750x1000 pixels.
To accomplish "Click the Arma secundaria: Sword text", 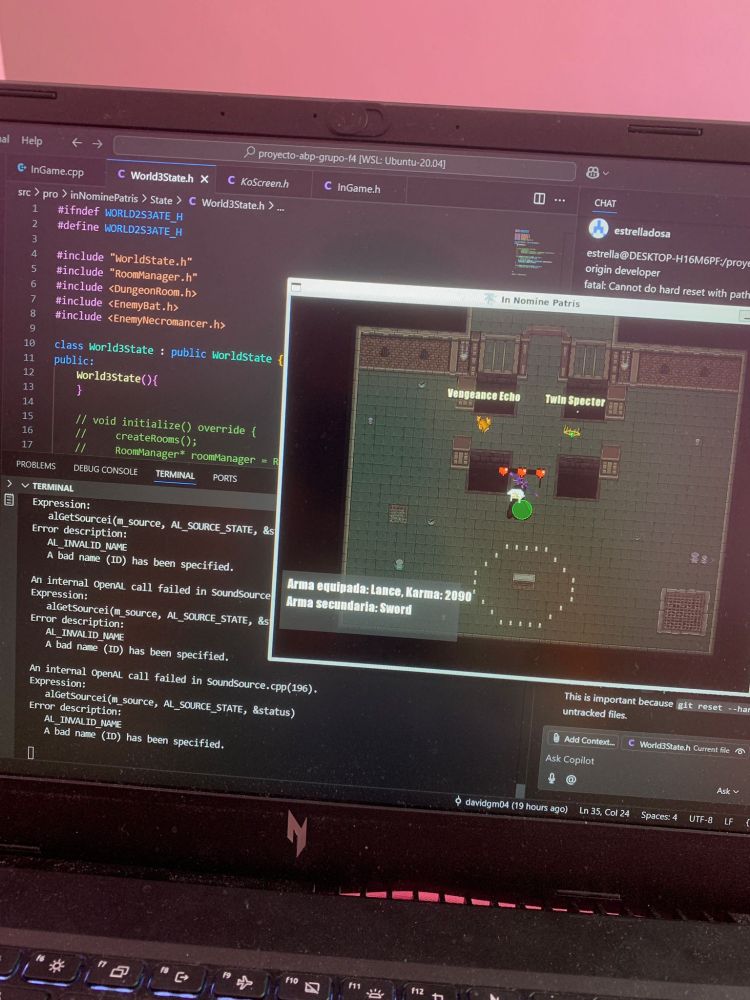I will point(348,605).
